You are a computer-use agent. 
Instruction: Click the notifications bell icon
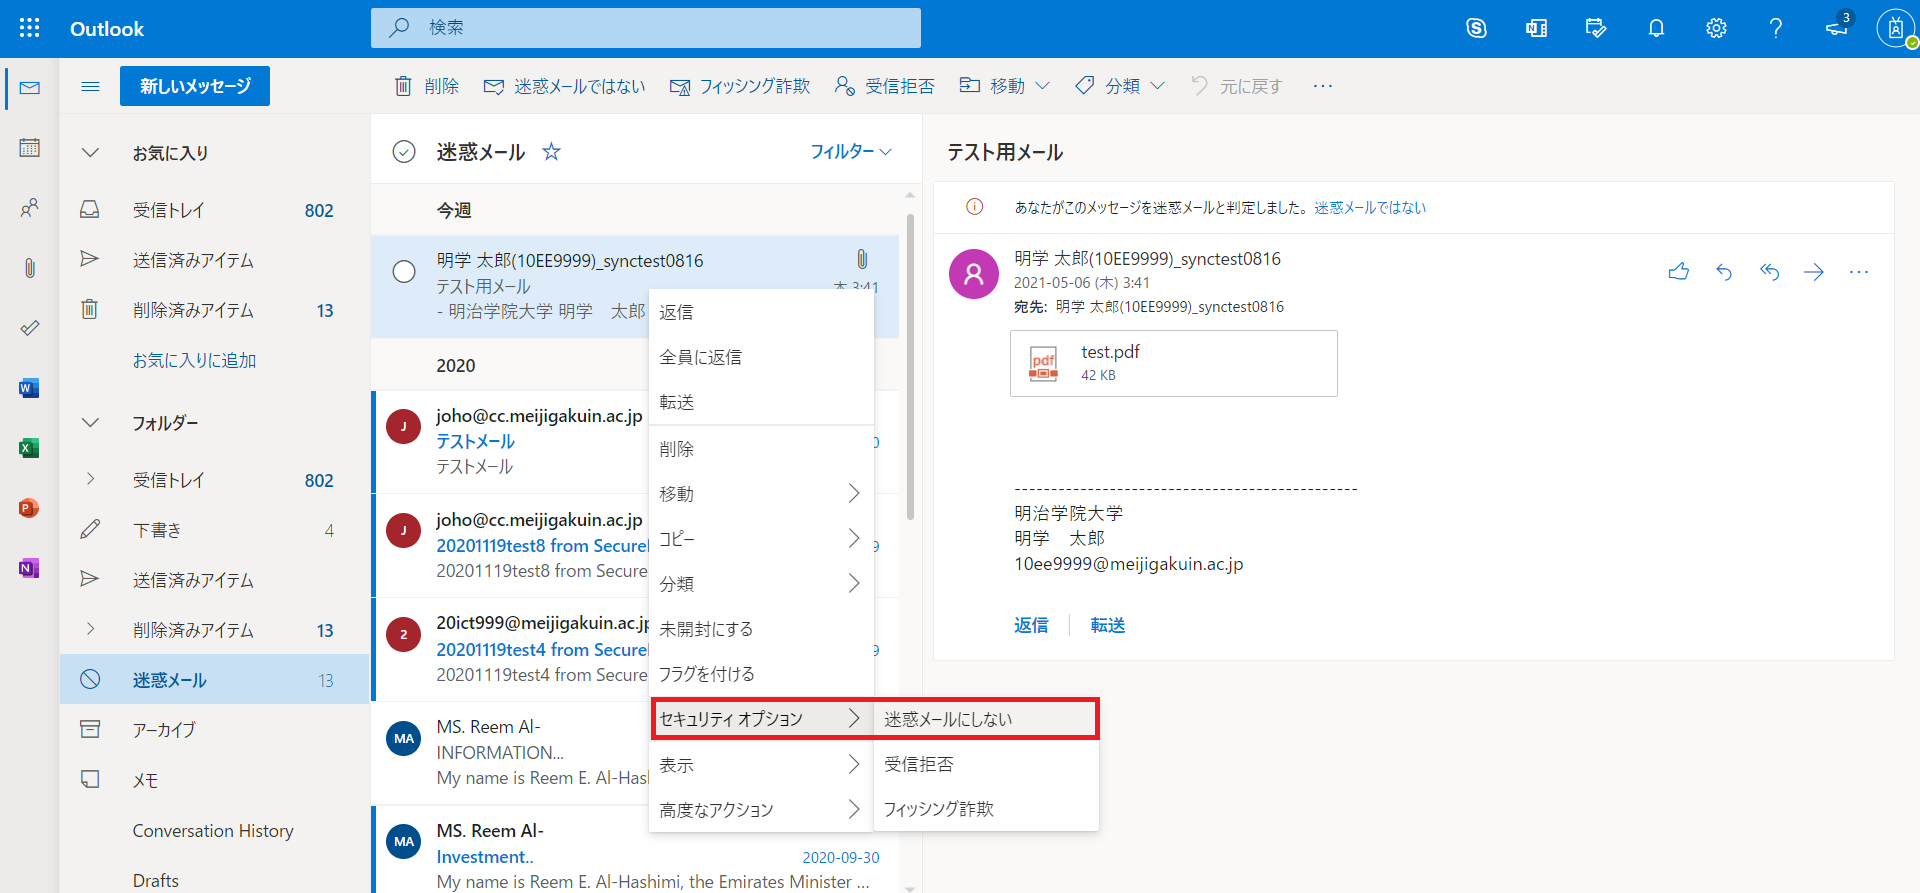(x=1656, y=28)
